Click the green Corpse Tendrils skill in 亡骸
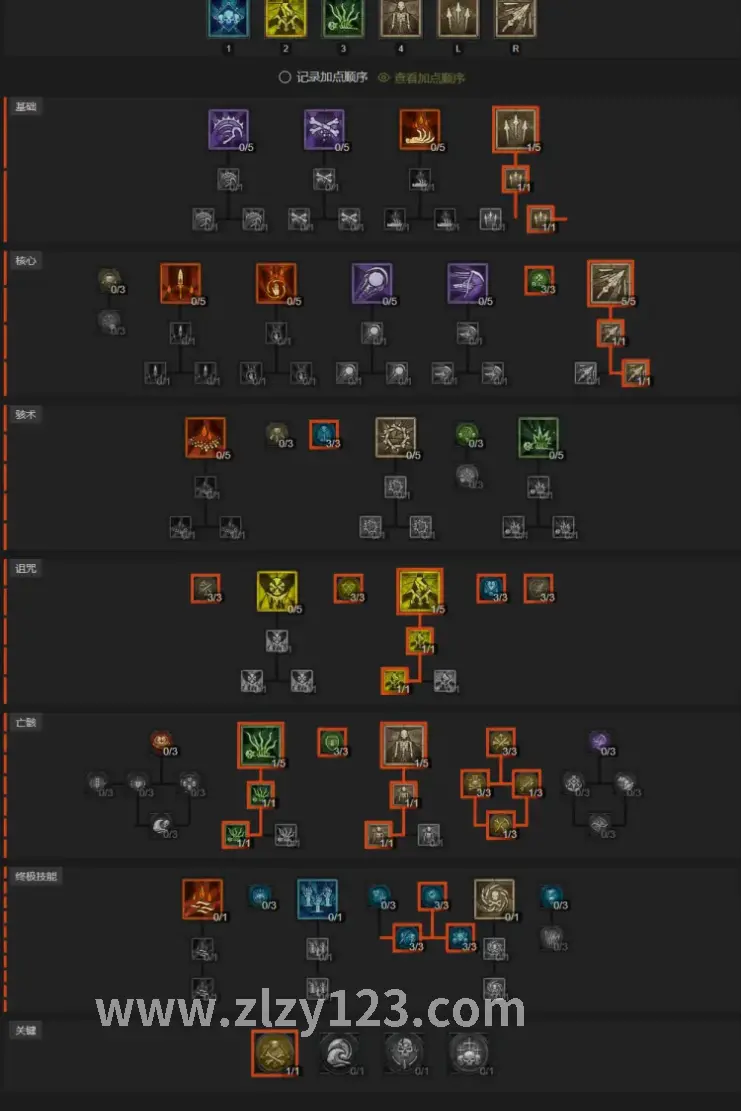Viewport: 741px width, 1111px height. click(x=261, y=745)
